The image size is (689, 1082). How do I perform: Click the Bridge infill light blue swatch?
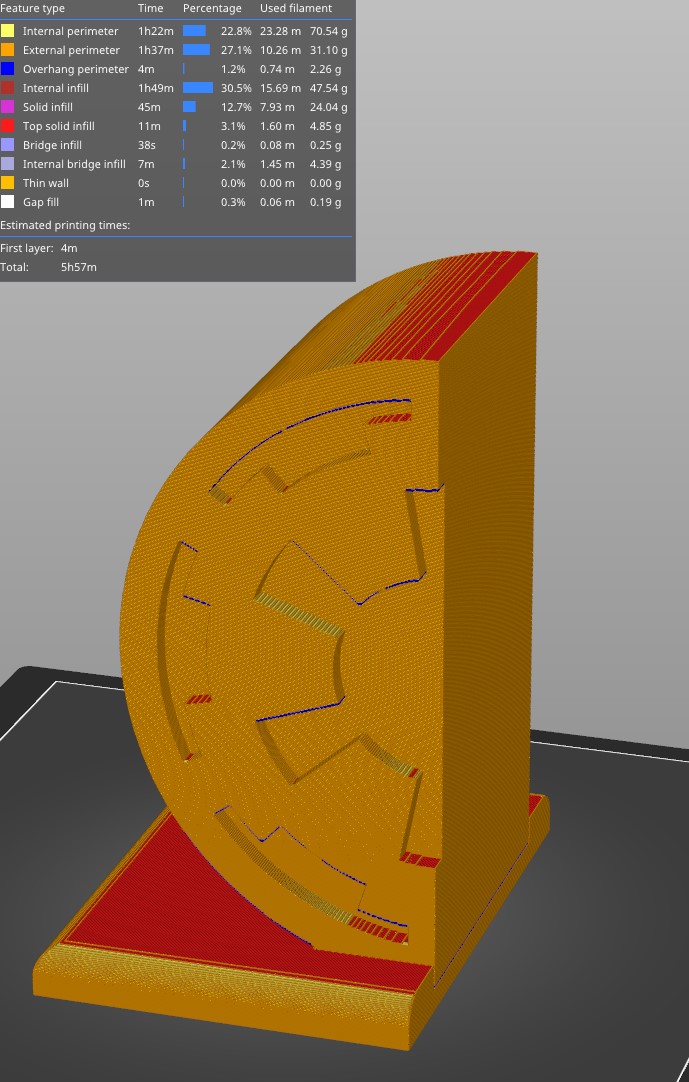[8, 145]
